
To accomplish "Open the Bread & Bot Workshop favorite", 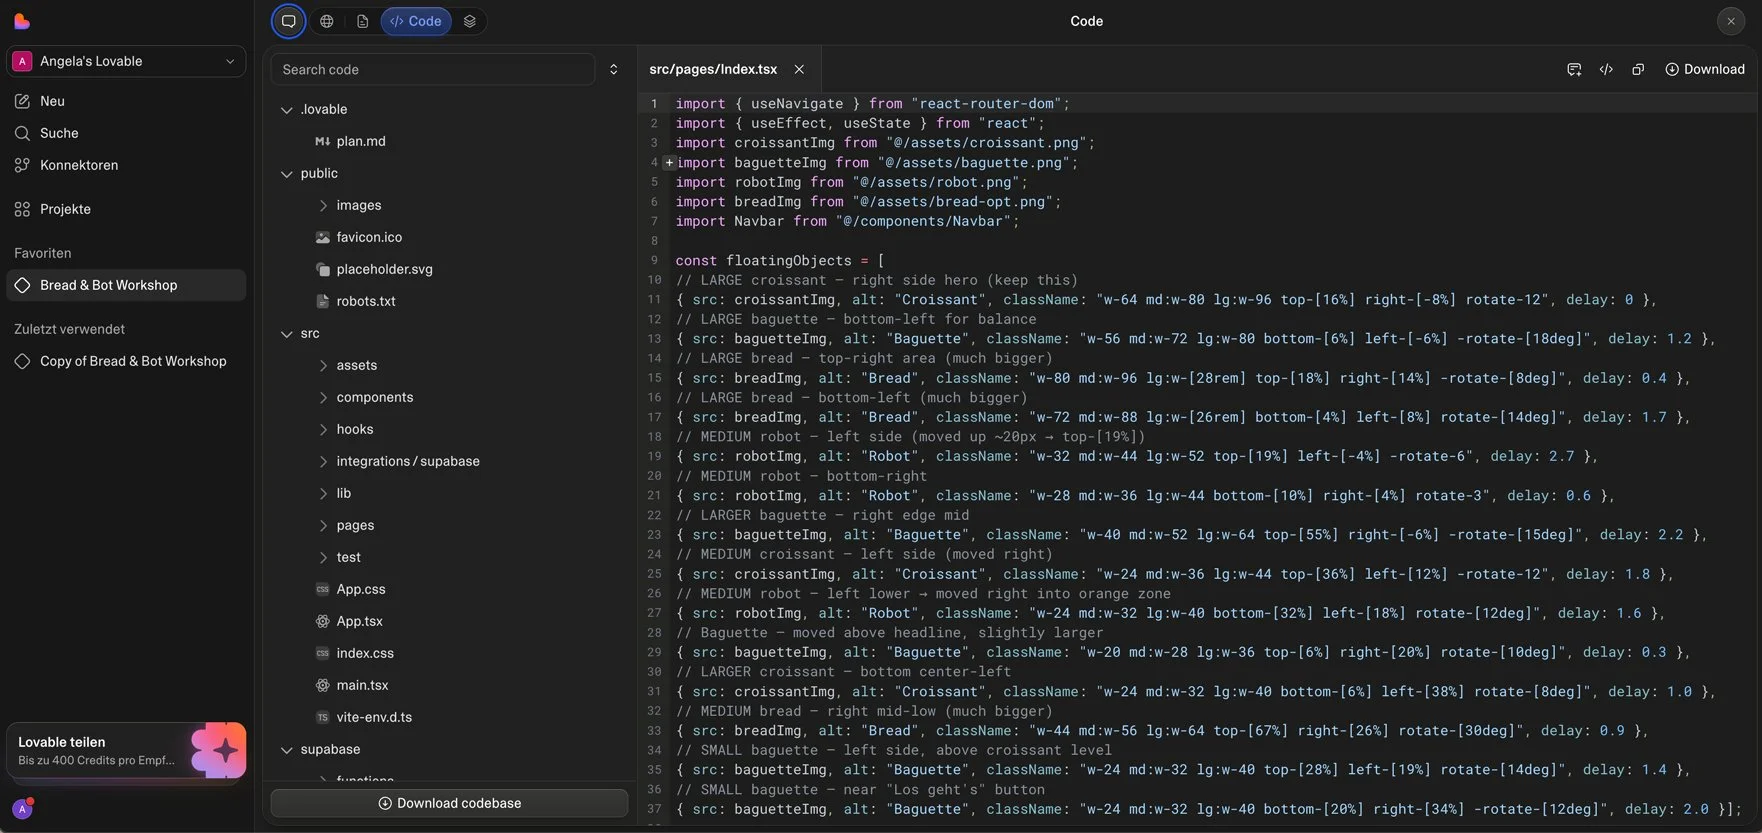I will click(126, 285).
